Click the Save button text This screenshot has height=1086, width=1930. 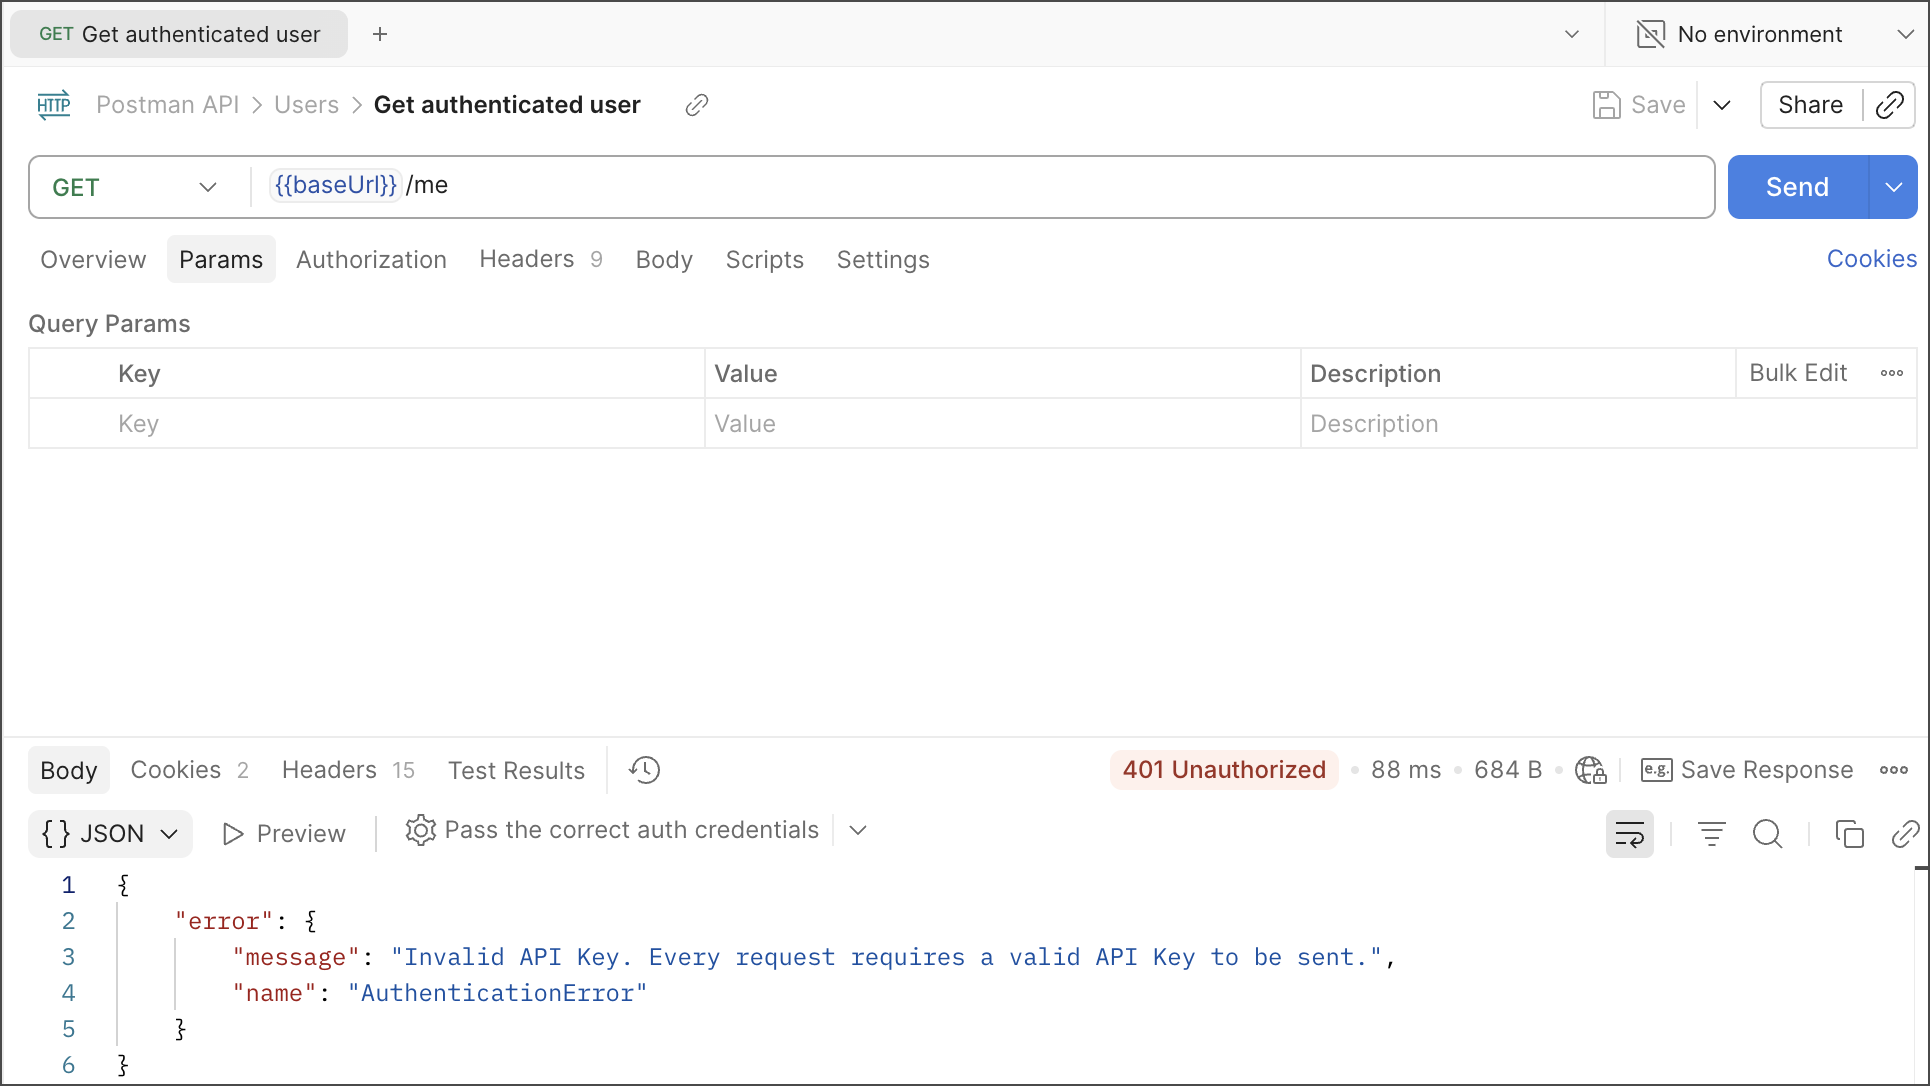tap(1658, 105)
